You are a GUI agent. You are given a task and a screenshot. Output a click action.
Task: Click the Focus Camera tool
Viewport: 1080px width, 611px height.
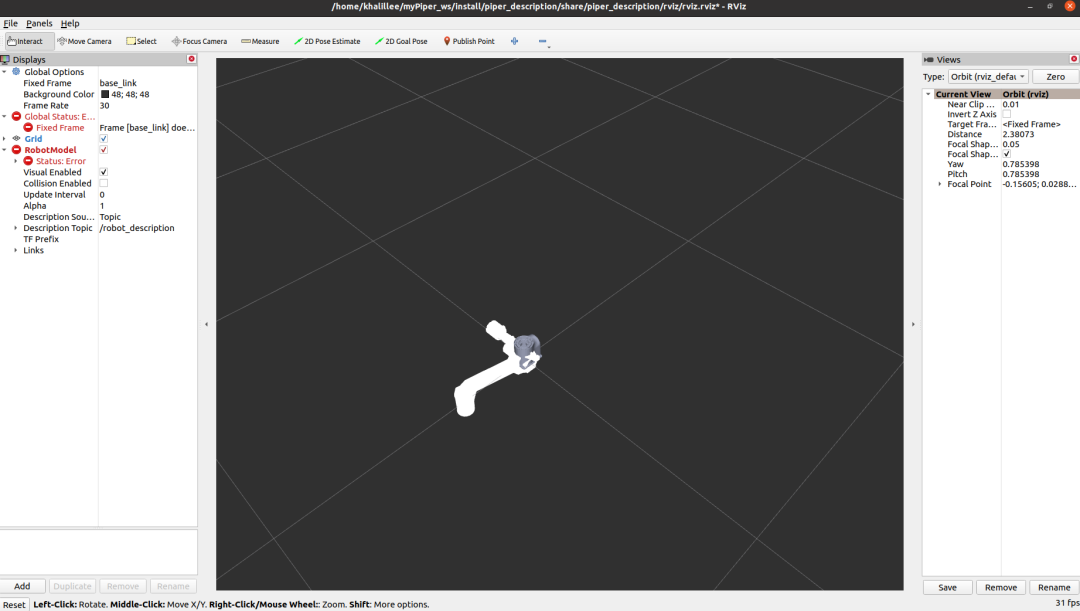click(199, 41)
